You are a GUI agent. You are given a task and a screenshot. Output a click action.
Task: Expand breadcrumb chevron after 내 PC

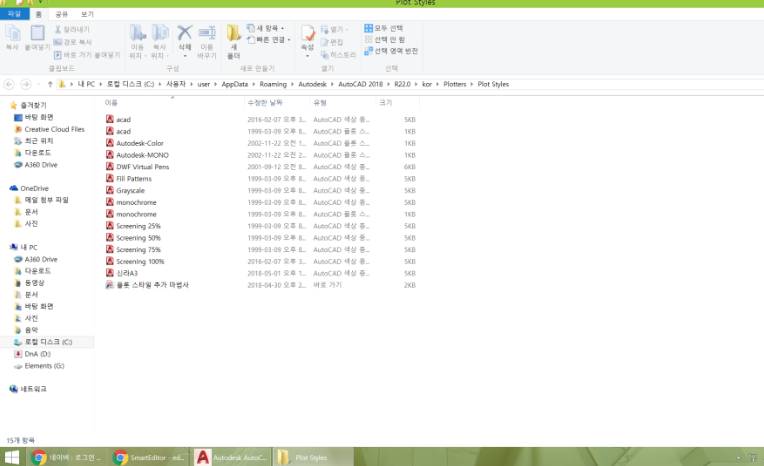tap(101, 84)
